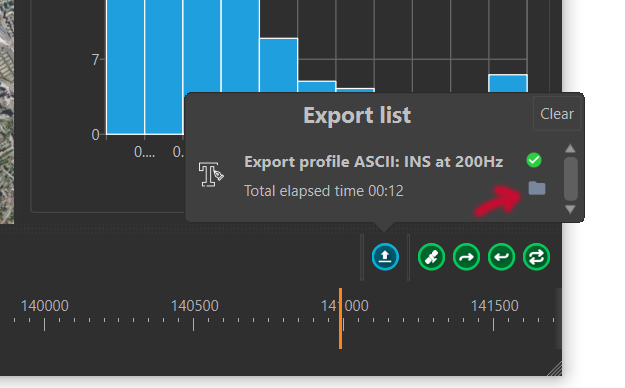The image size is (625, 388).
Task: Click the green backward-arrow processing icon
Action: click(x=501, y=257)
